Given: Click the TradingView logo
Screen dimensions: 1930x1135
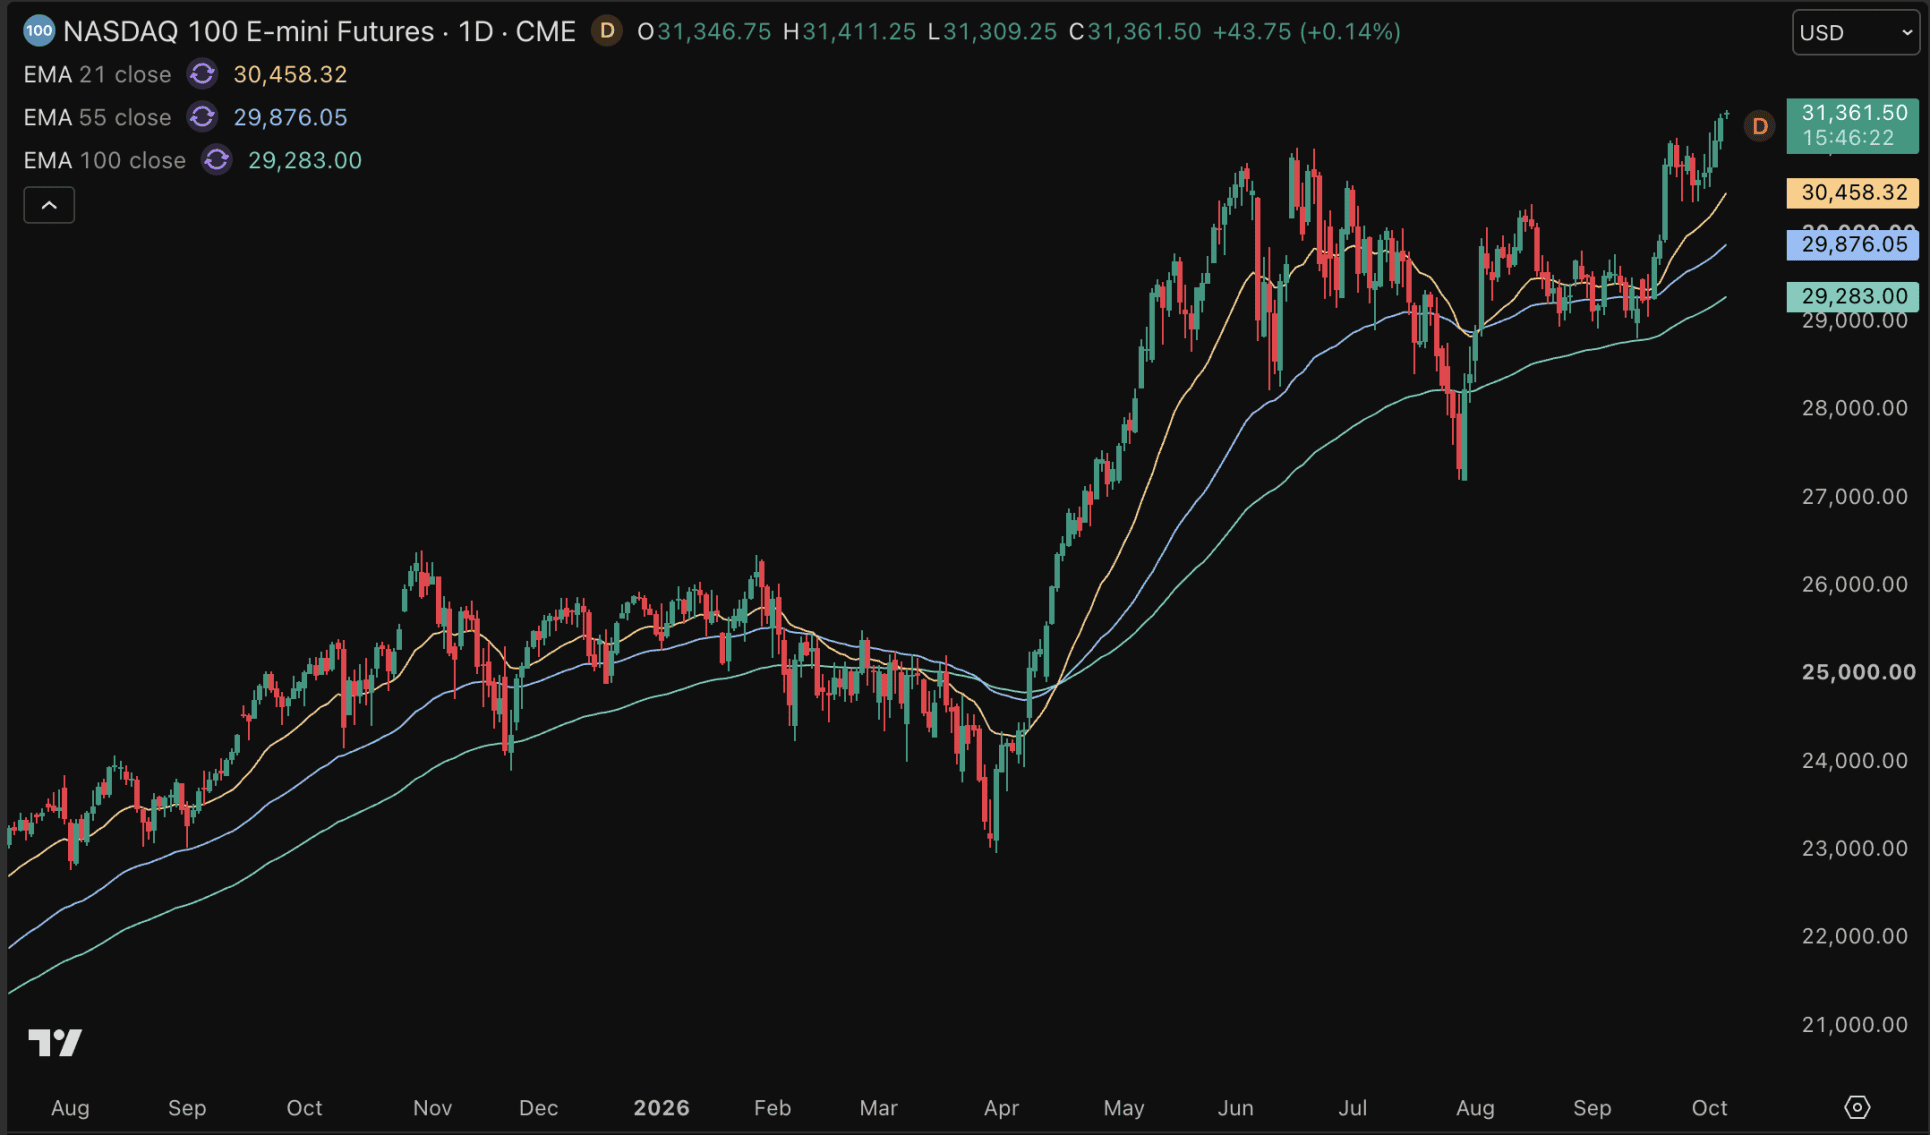Looking at the screenshot, I should click(55, 1043).
